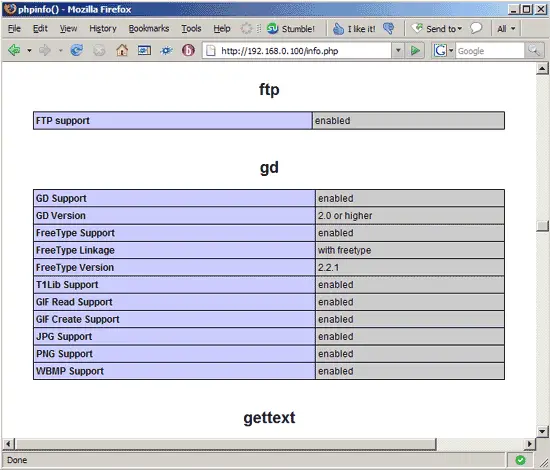
Task: Open the search engine selector dropdown
Action: coord(451,51)
